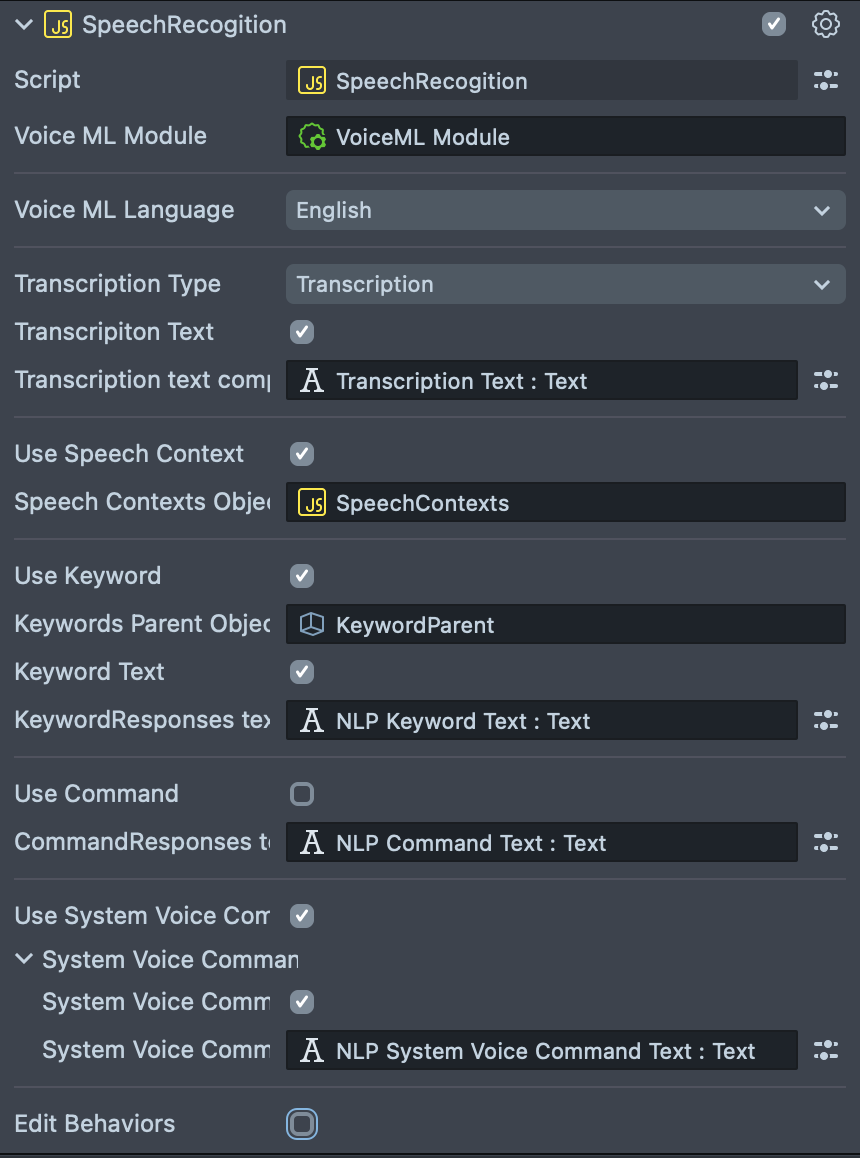Open the SpeechRecognition component settings gear

click(x=825, y=25)
